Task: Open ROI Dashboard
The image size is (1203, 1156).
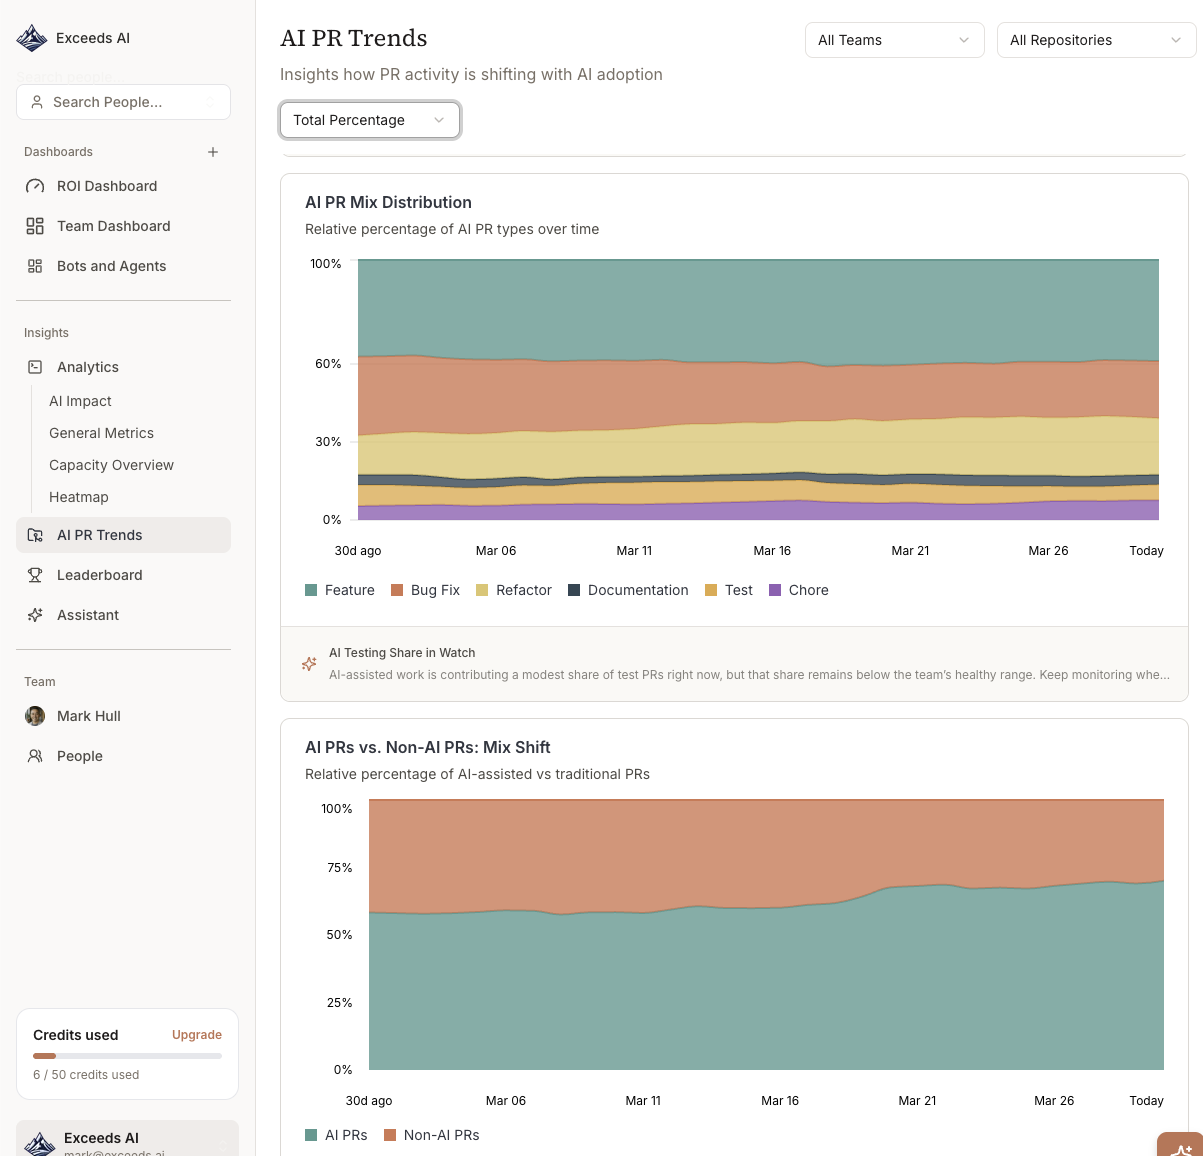Action: (x=124, y=186)
